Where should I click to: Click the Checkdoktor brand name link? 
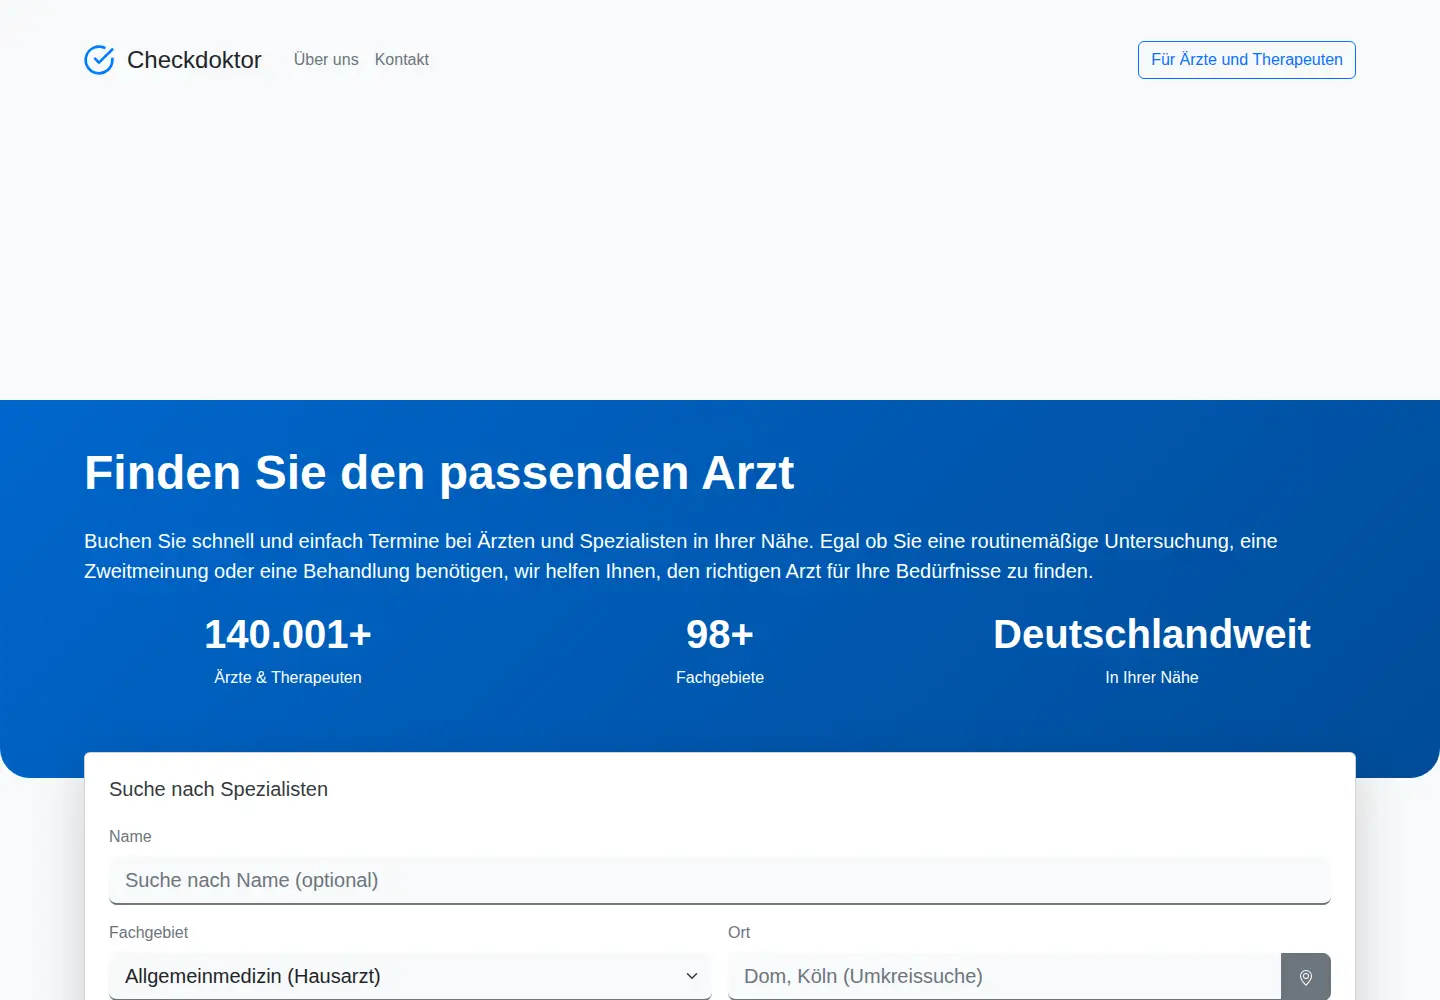point(194,60)
